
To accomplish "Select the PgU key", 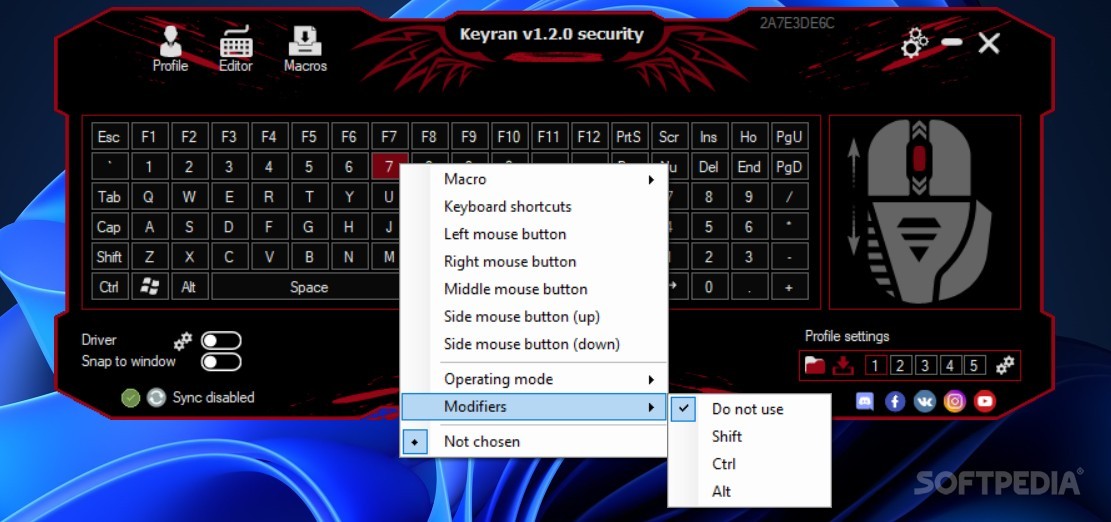I will coord(789,137).
